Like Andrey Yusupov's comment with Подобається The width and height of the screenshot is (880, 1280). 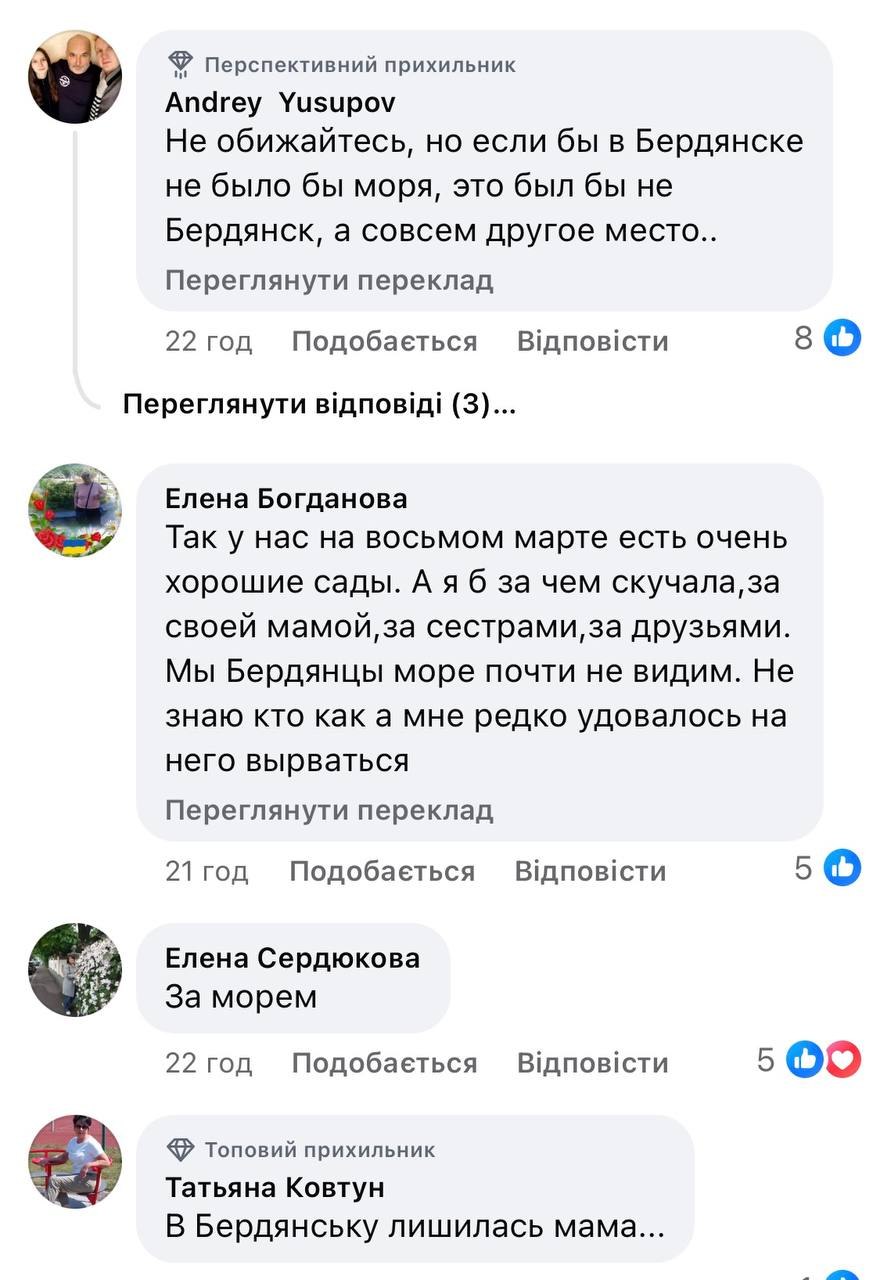(384, 342)
